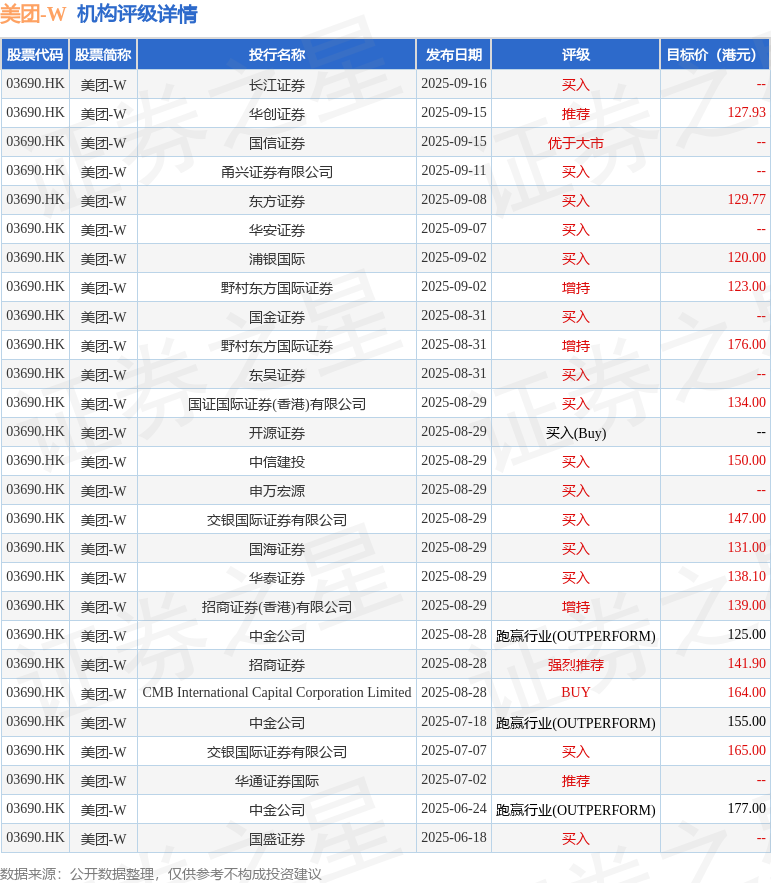Click target price 155.00
The width and height of the screenshot is (771, 883).
tap(746, 721)
